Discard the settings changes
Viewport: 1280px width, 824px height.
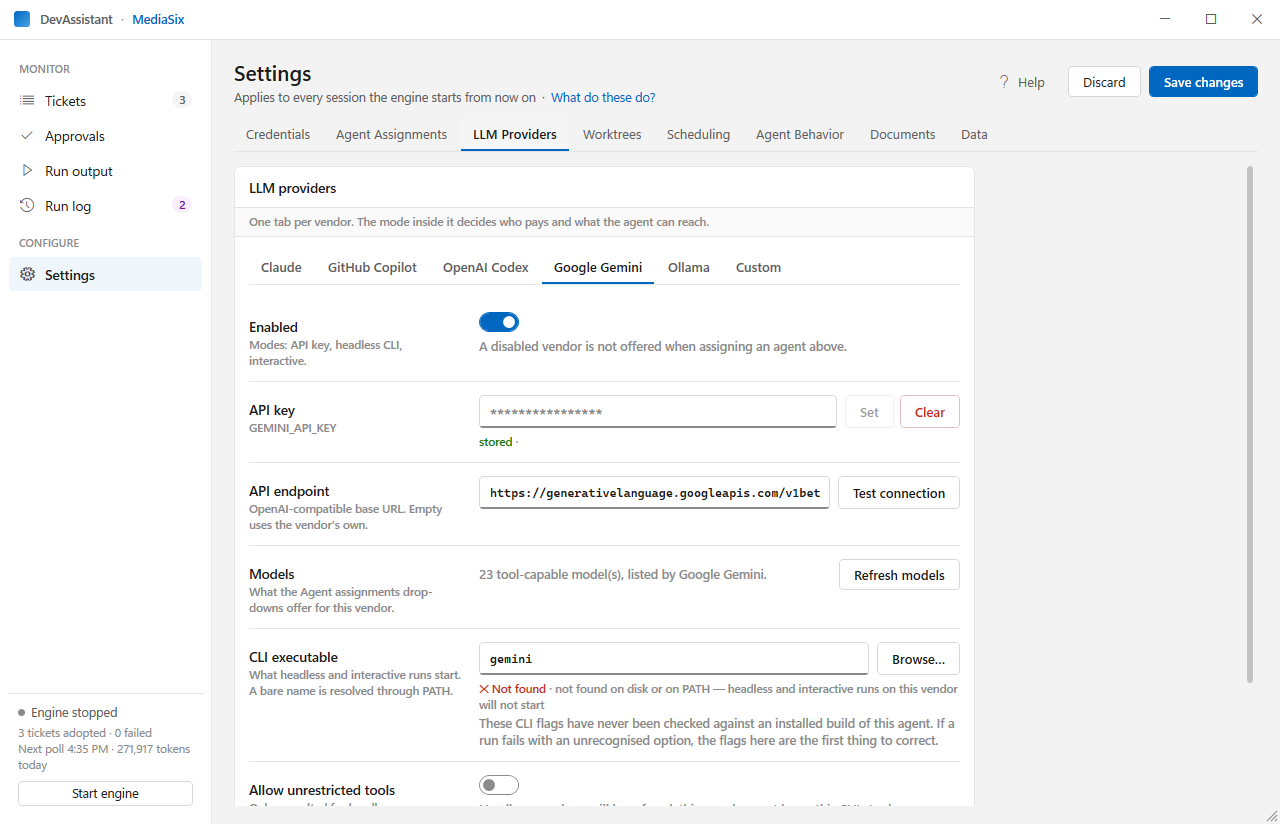pyautogui.click(x=1104, y=82)
